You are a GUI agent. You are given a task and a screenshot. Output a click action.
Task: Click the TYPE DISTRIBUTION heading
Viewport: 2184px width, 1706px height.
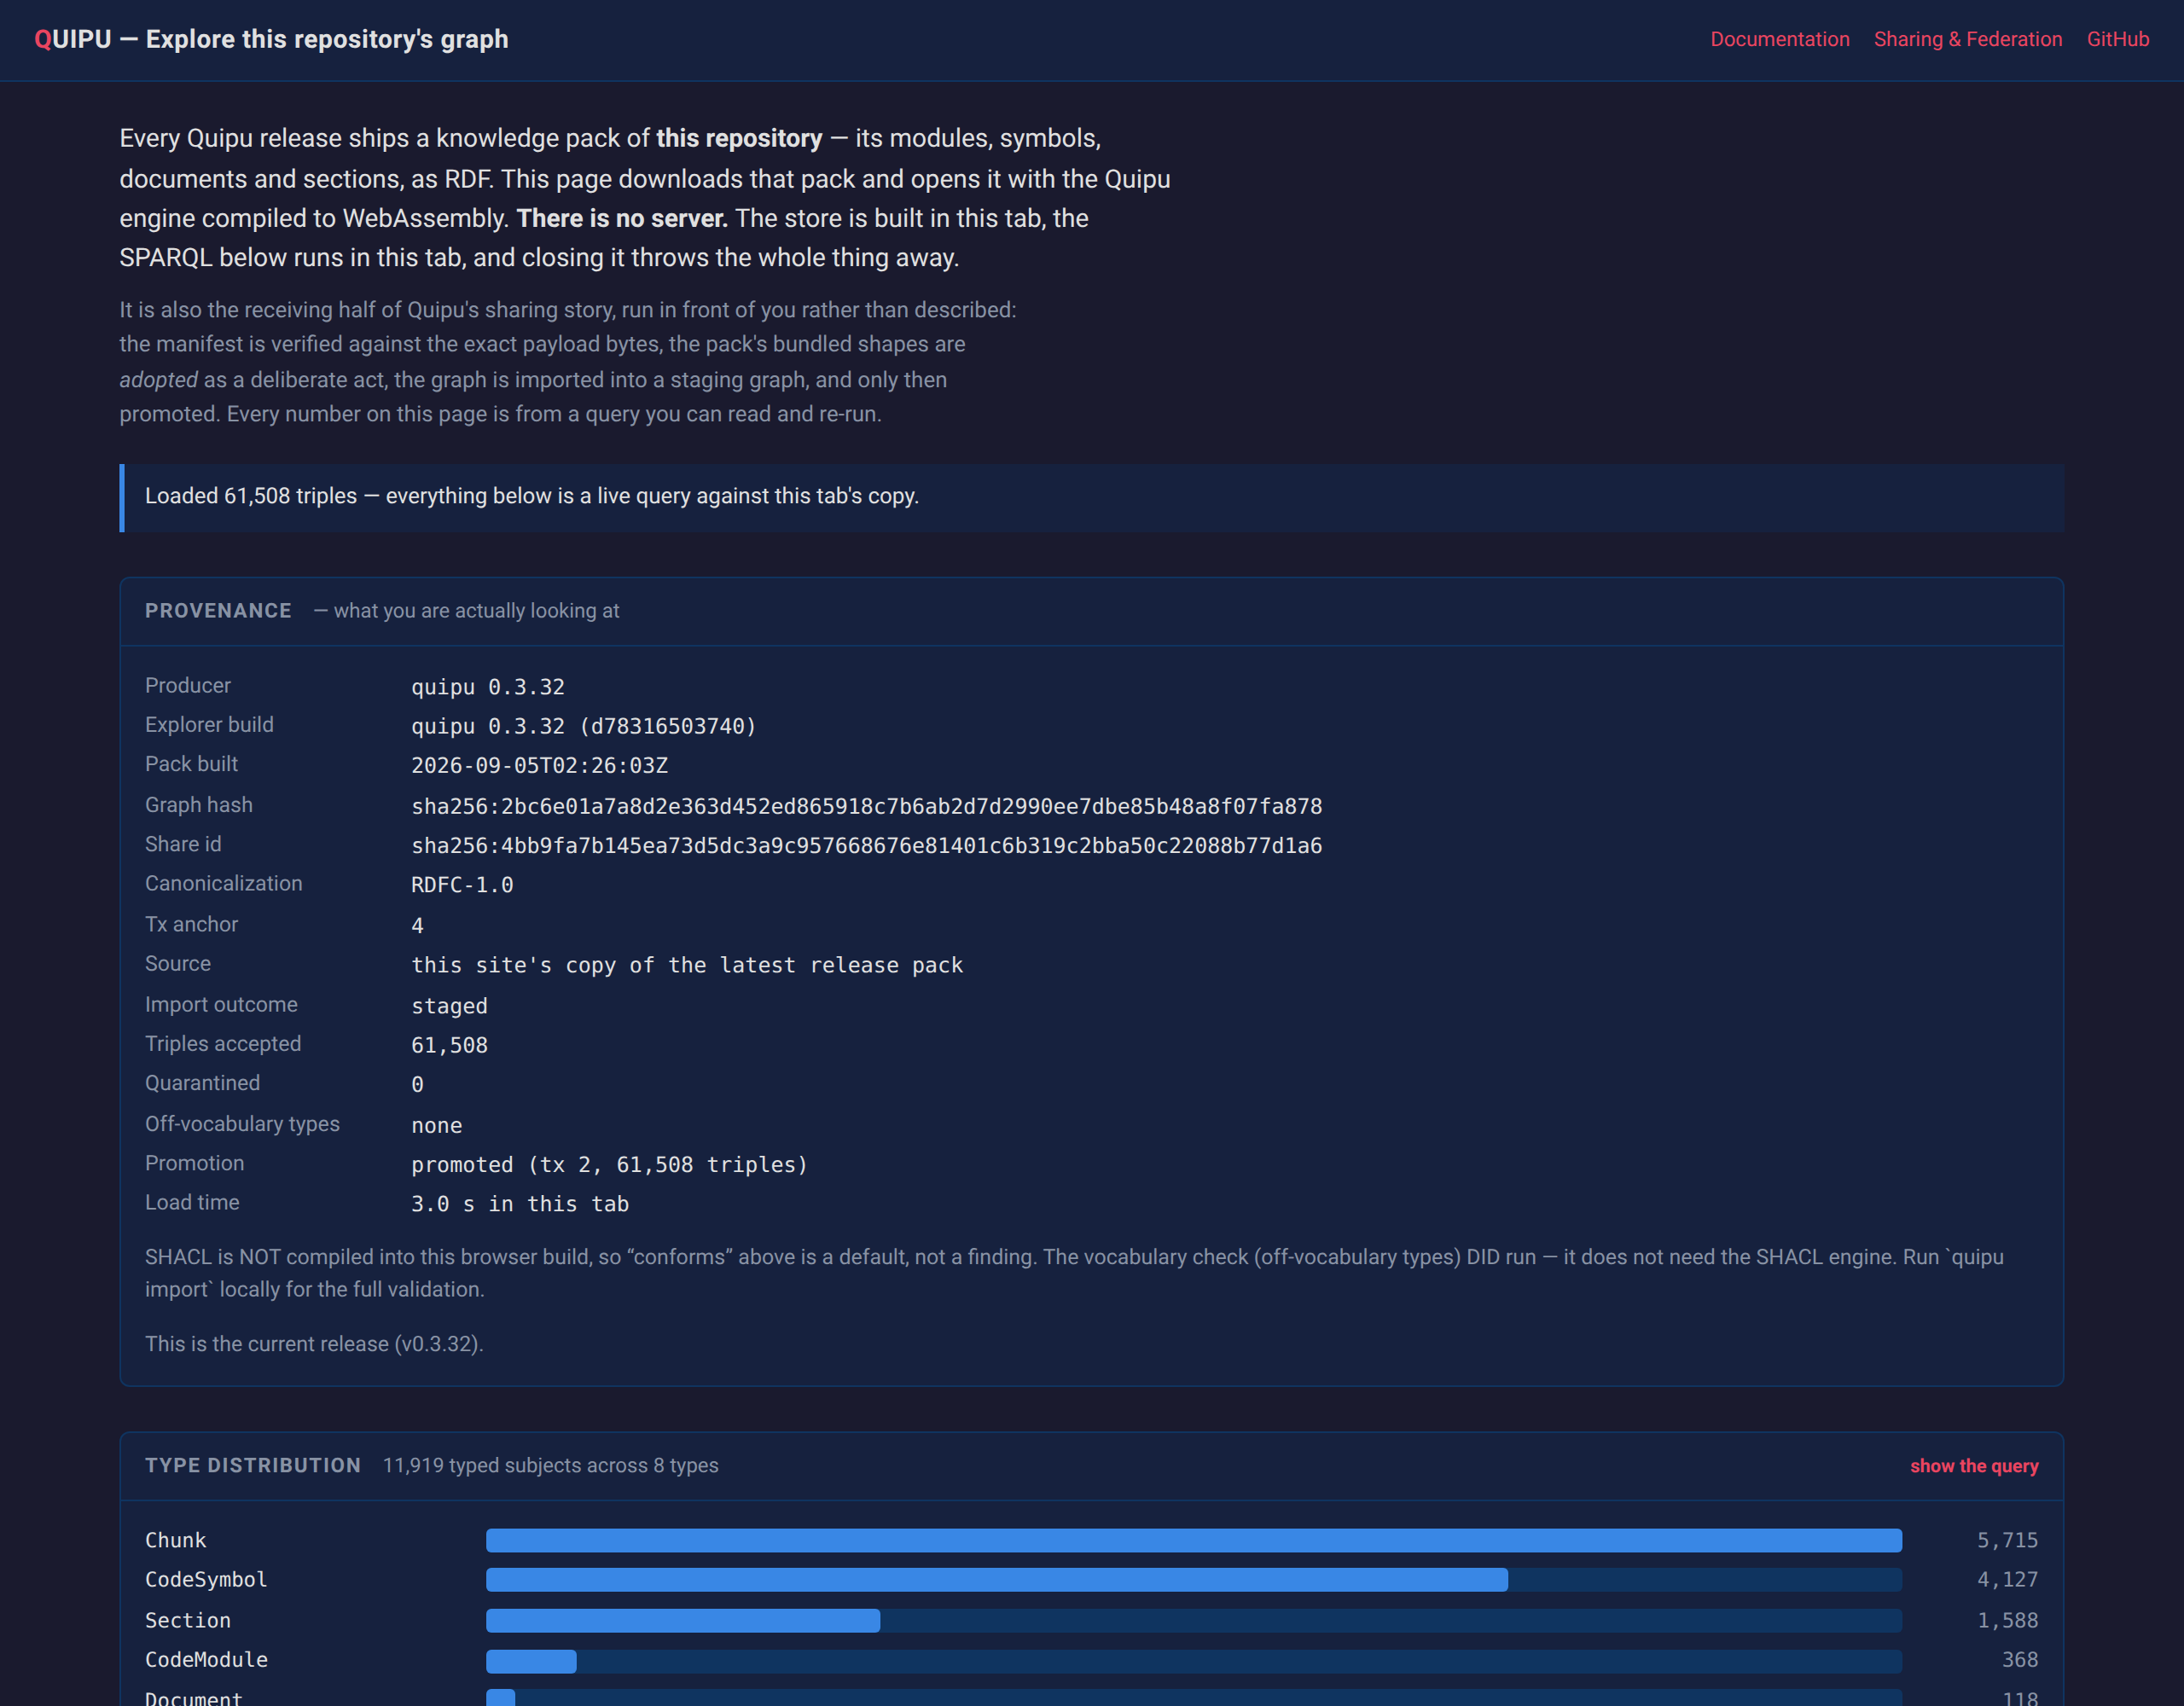tap(252, 1465)
